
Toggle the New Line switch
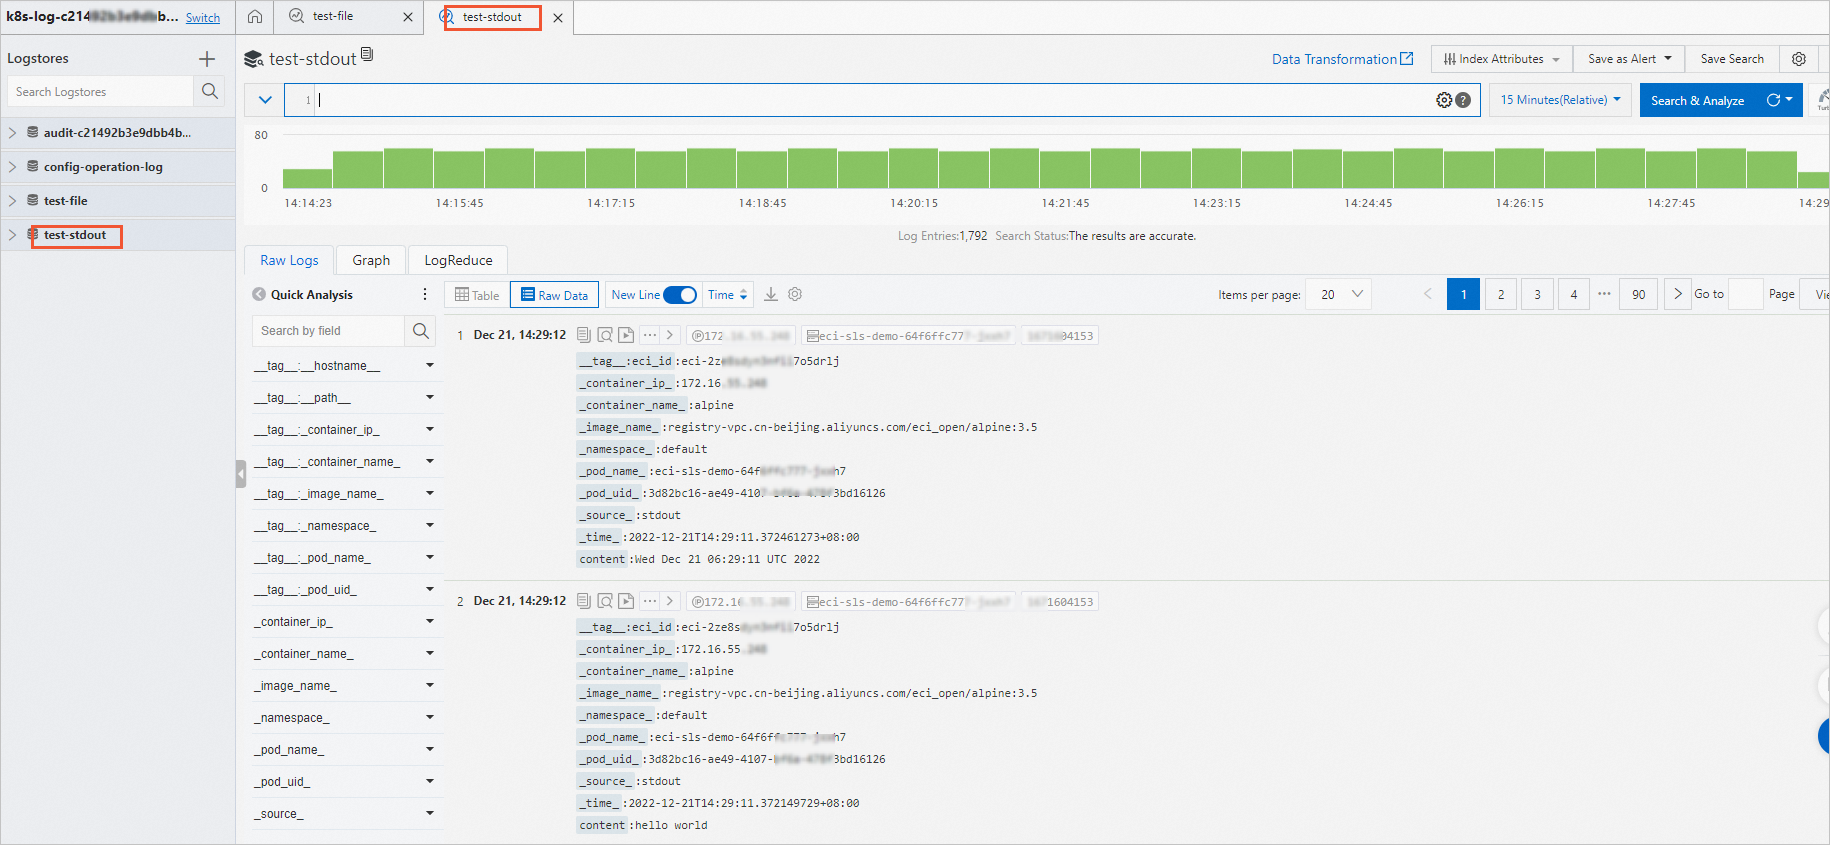pos(680,295)
